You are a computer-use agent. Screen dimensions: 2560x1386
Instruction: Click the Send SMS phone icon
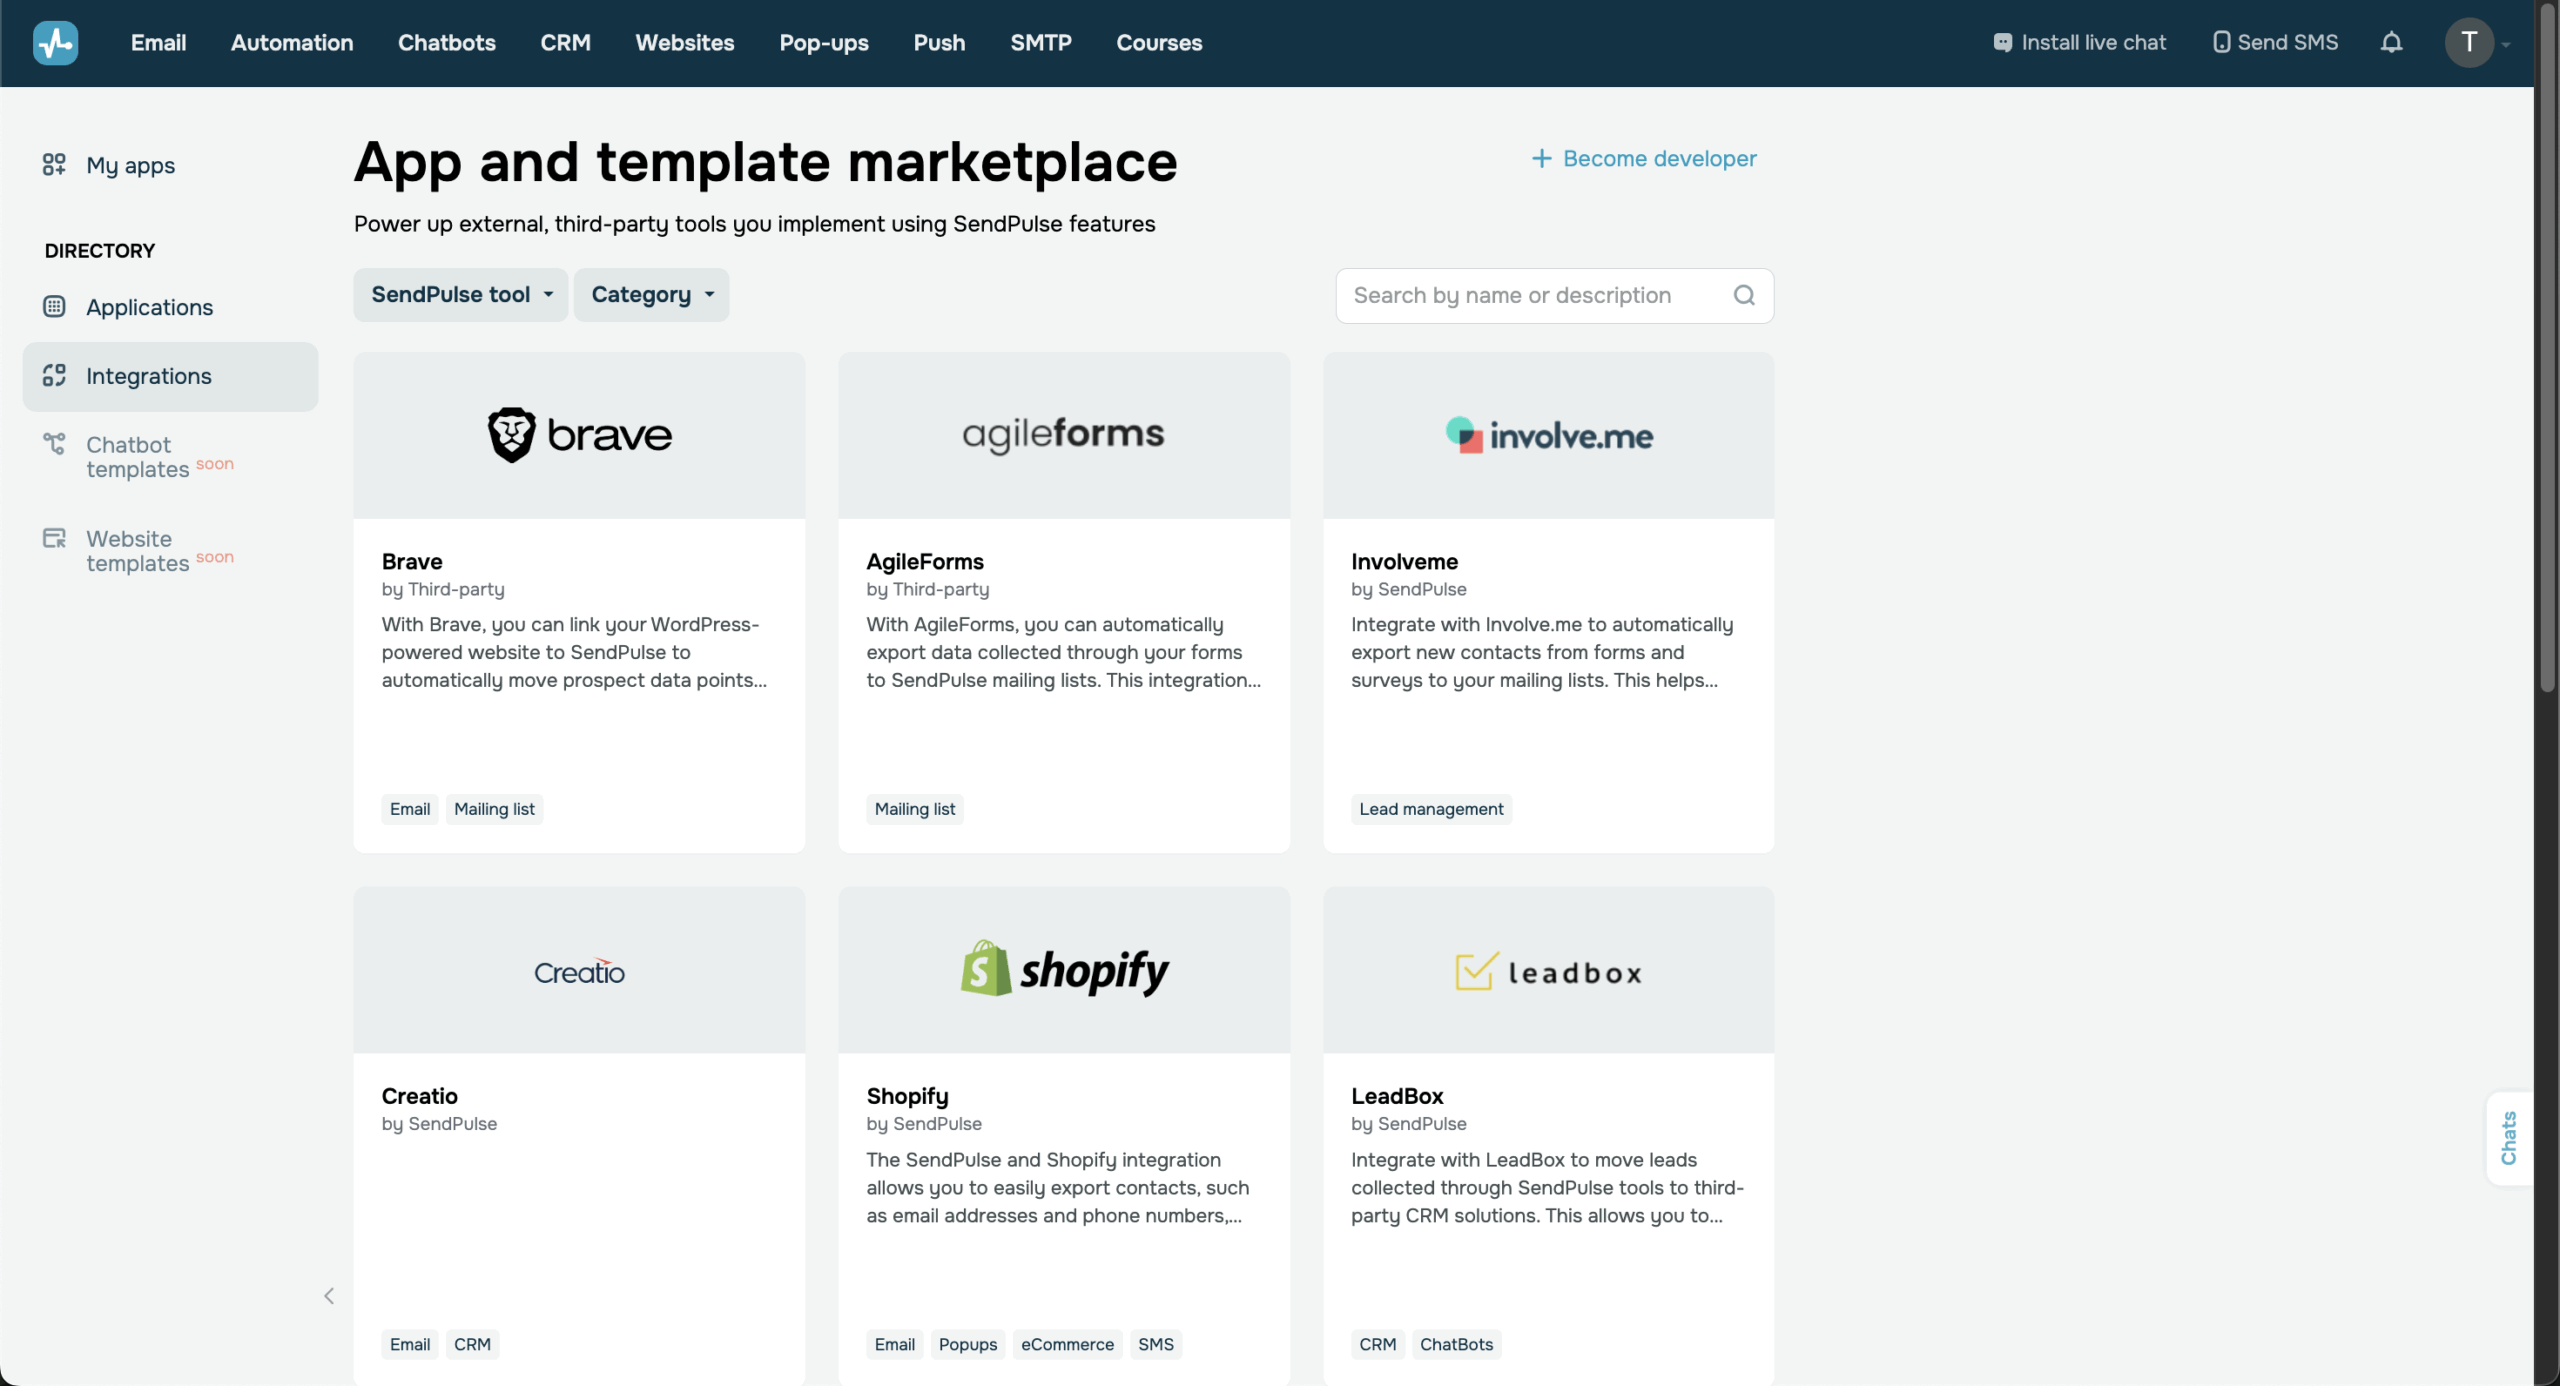click(2221, 43)
